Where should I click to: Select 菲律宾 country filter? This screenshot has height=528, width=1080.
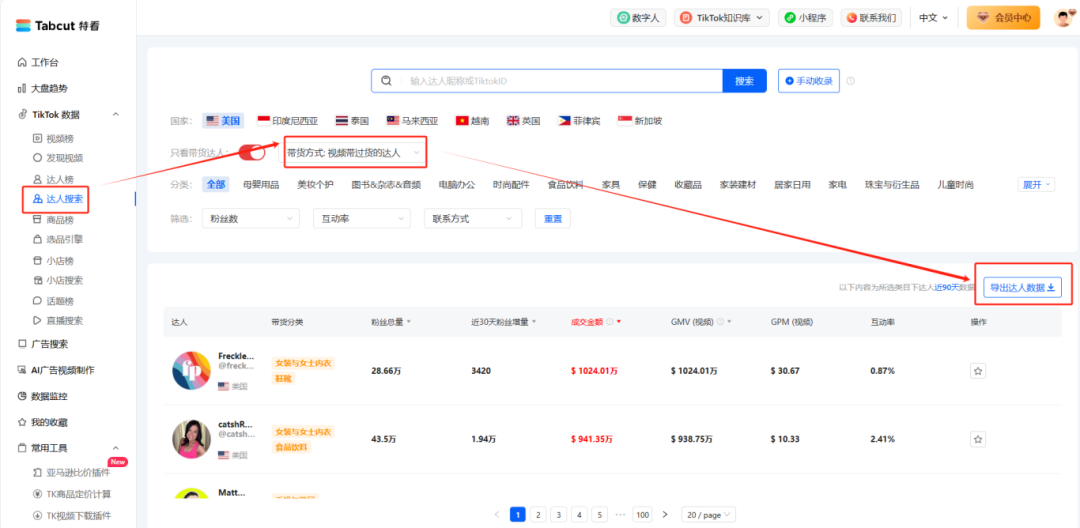[x=579, y=121]
